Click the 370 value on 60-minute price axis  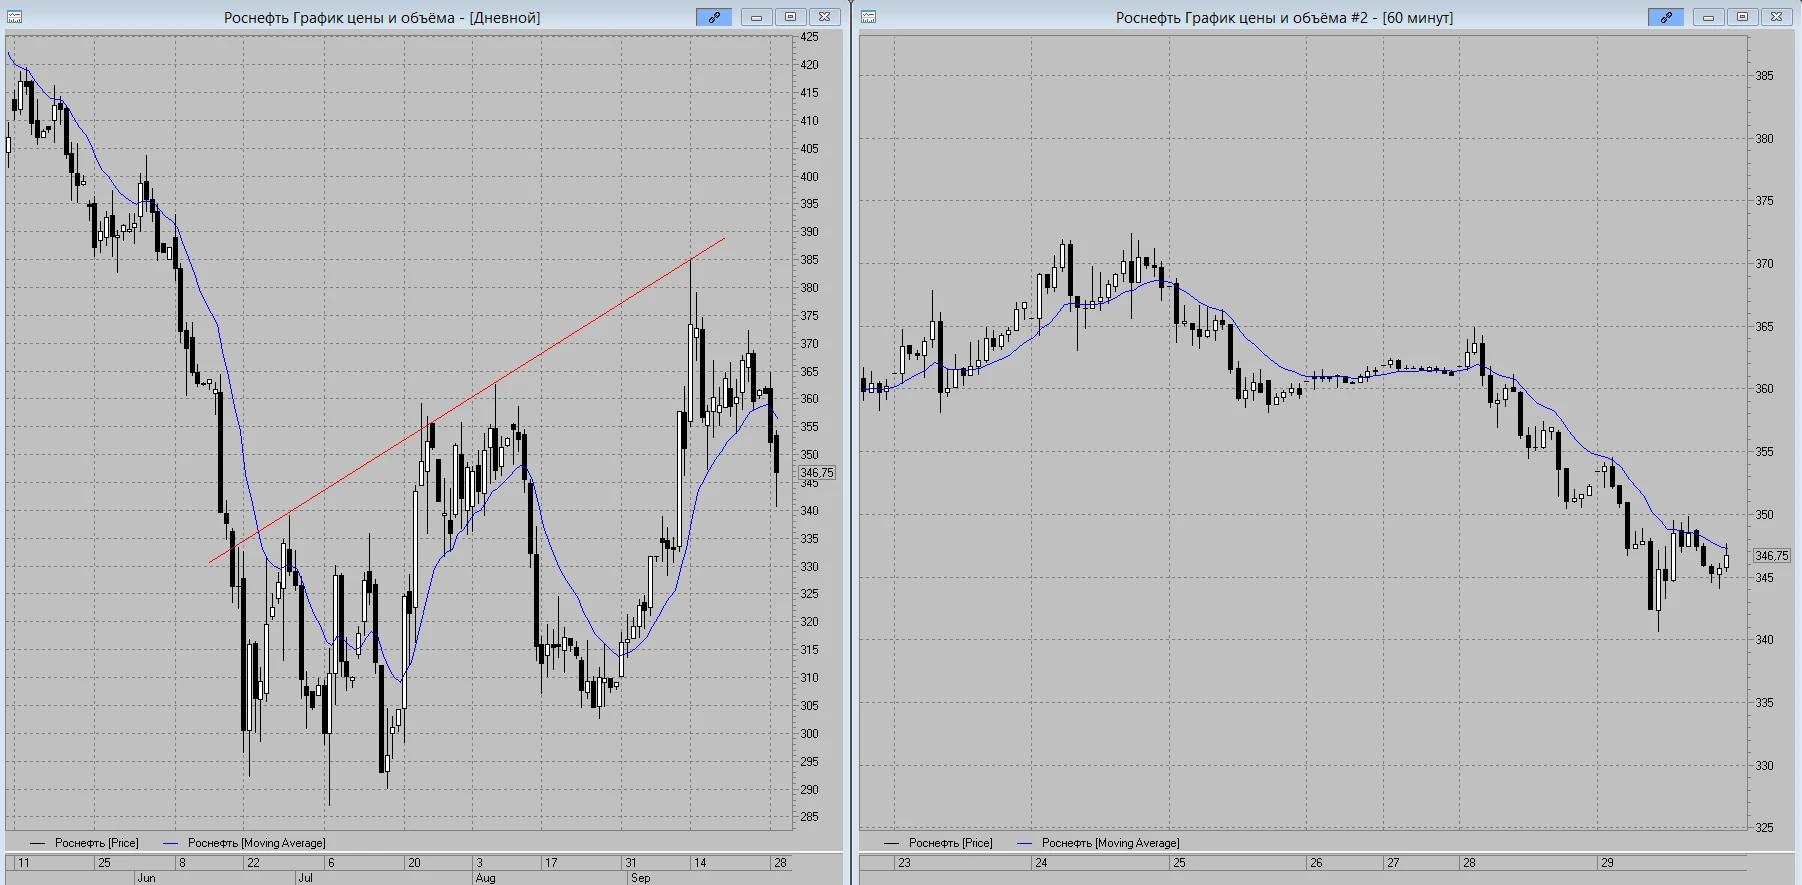(x=1765, y=264)
